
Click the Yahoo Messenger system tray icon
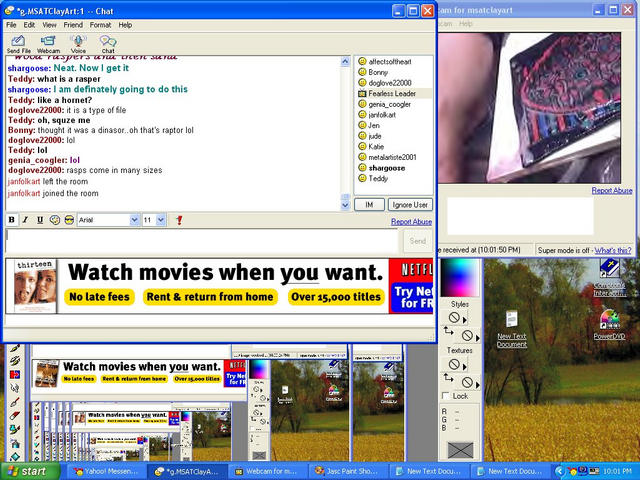(573, 471)
